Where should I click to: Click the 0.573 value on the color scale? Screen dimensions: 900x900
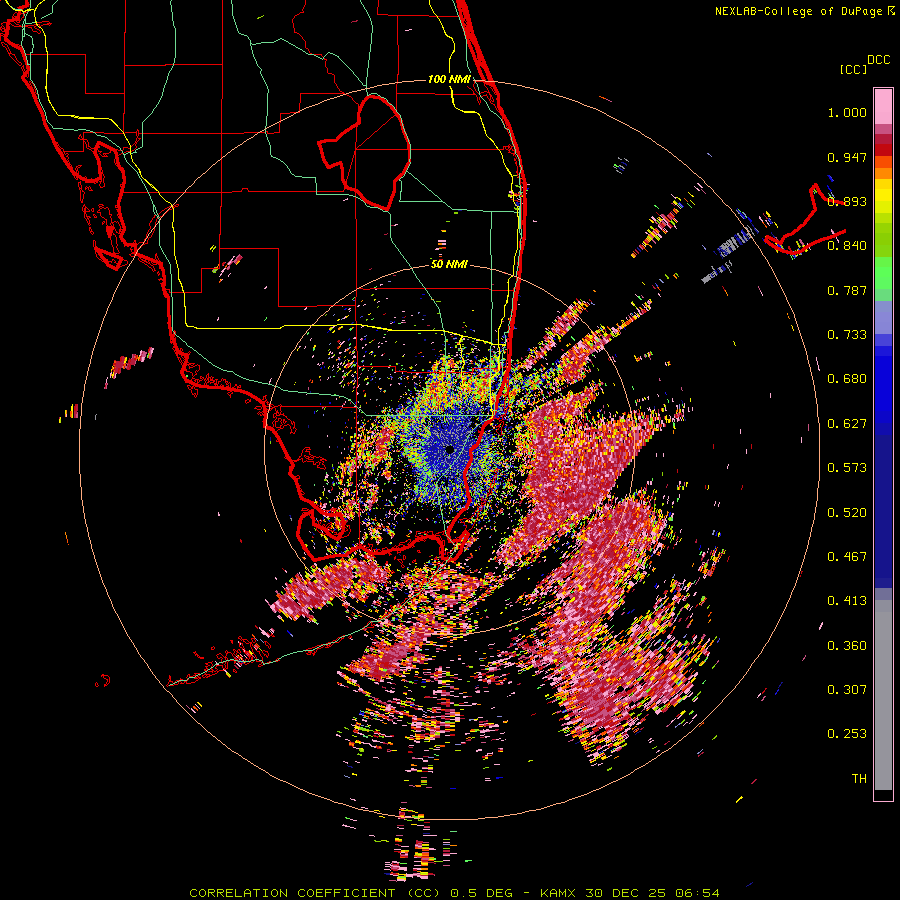847,468
